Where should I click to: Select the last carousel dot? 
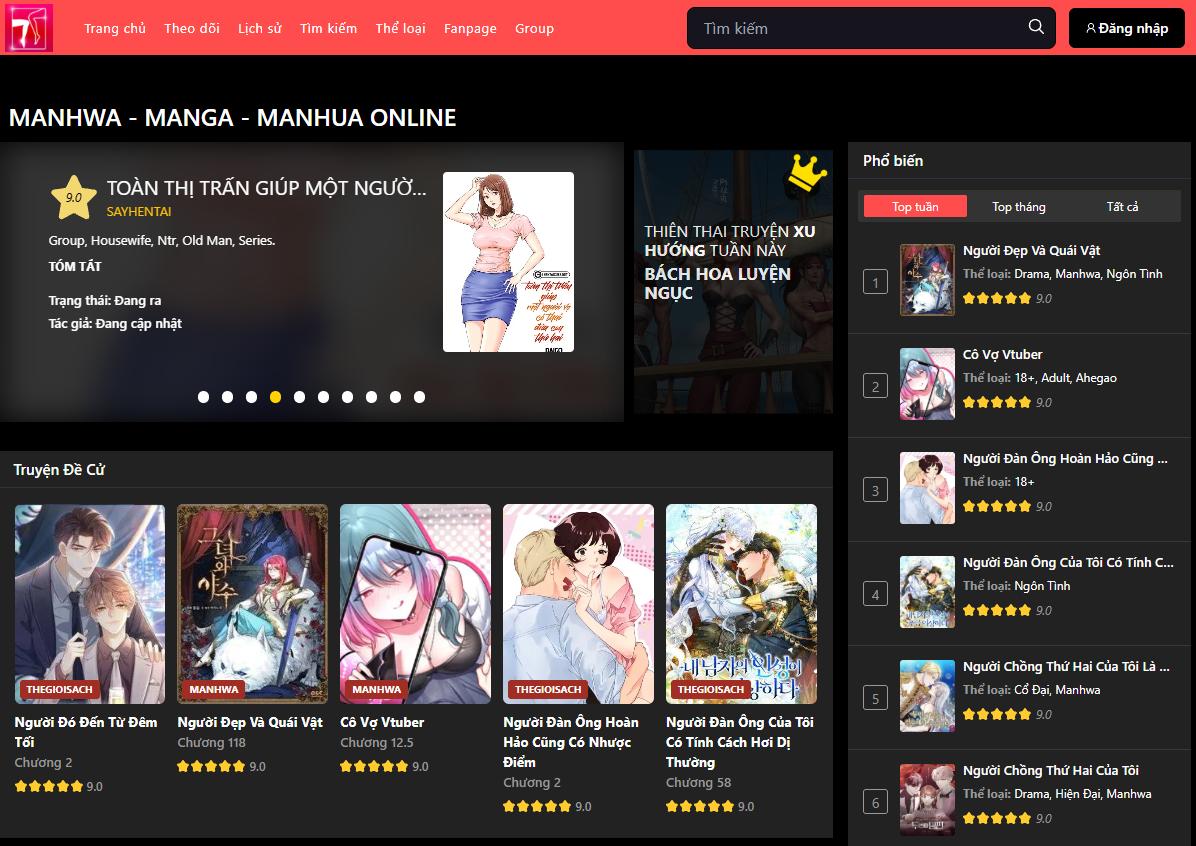pyautogui.click(x=419, y=397)
